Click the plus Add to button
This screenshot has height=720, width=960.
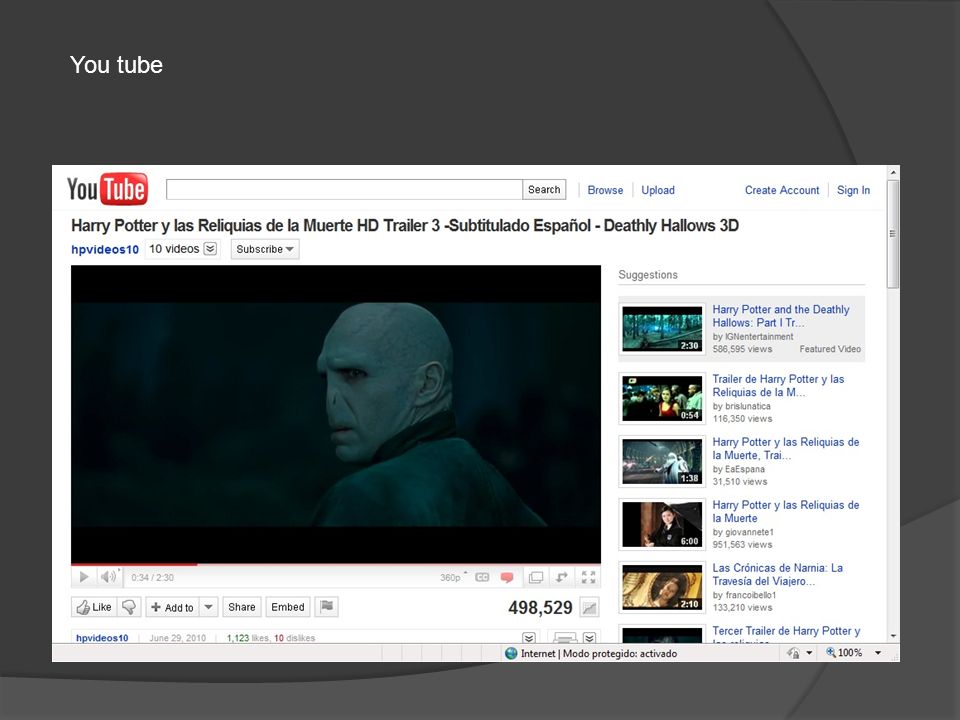(172, 607)
